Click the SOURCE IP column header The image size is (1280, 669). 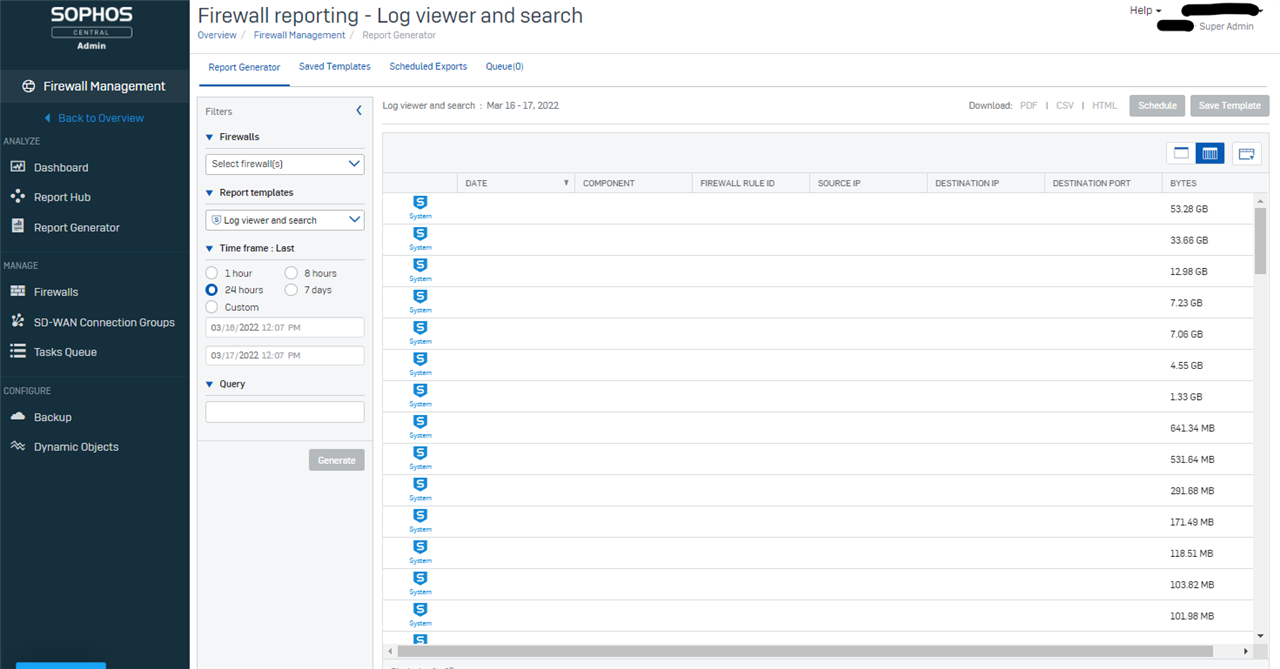pyautogui.click(x=868, y=183)
